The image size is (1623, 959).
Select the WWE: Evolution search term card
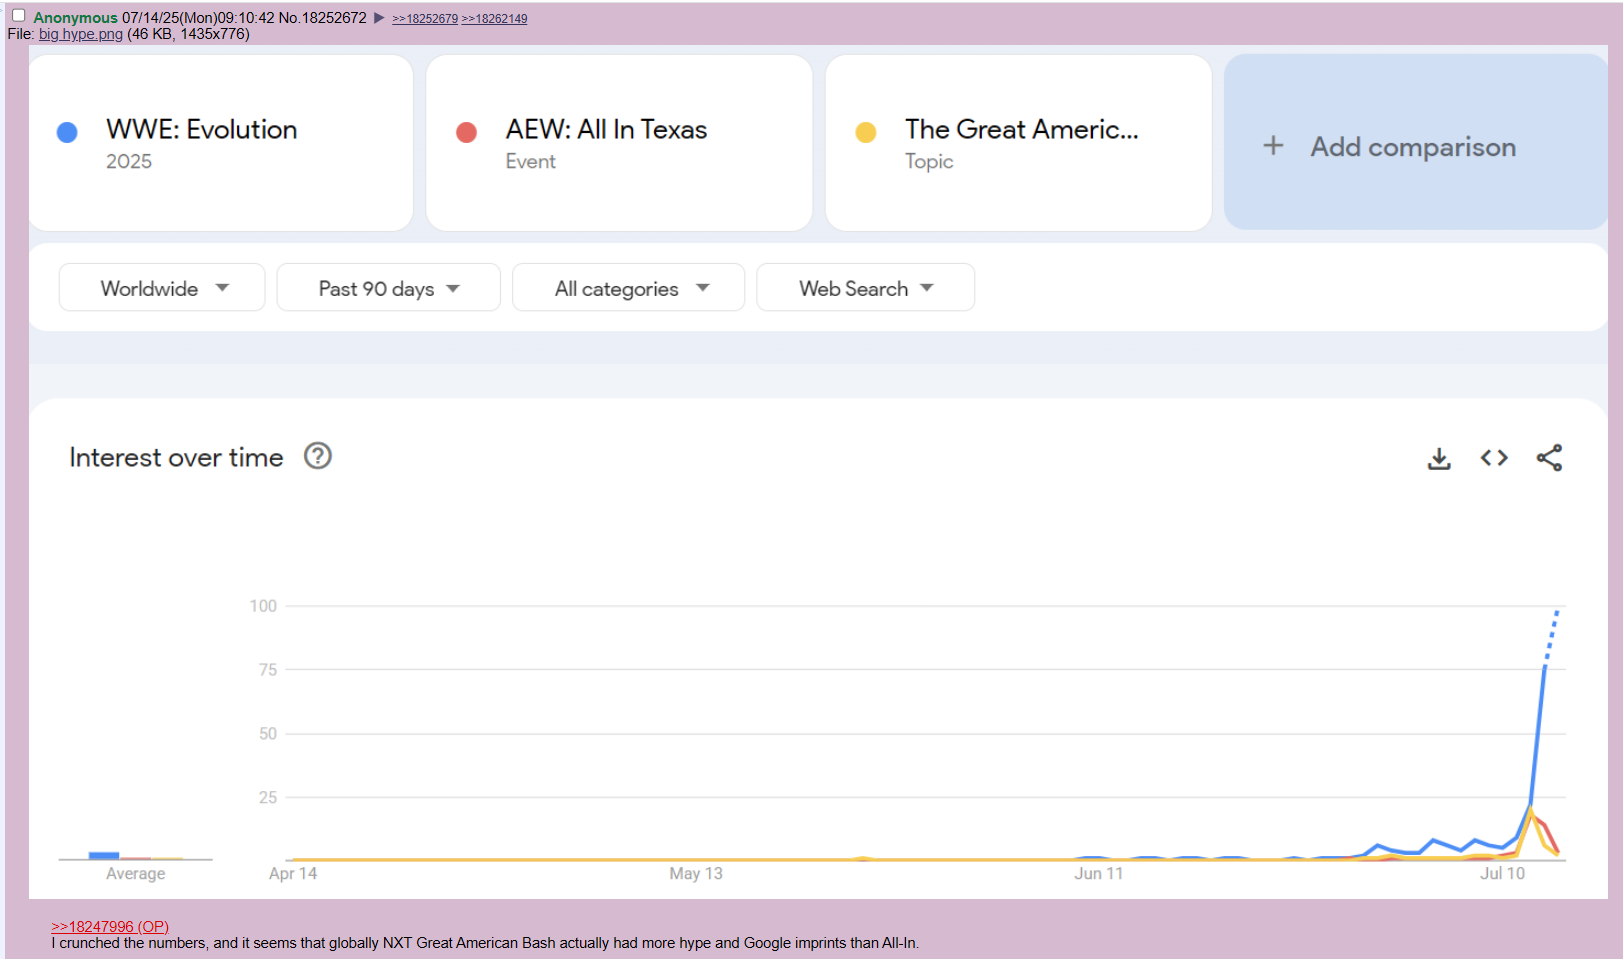tap(221, 143)
